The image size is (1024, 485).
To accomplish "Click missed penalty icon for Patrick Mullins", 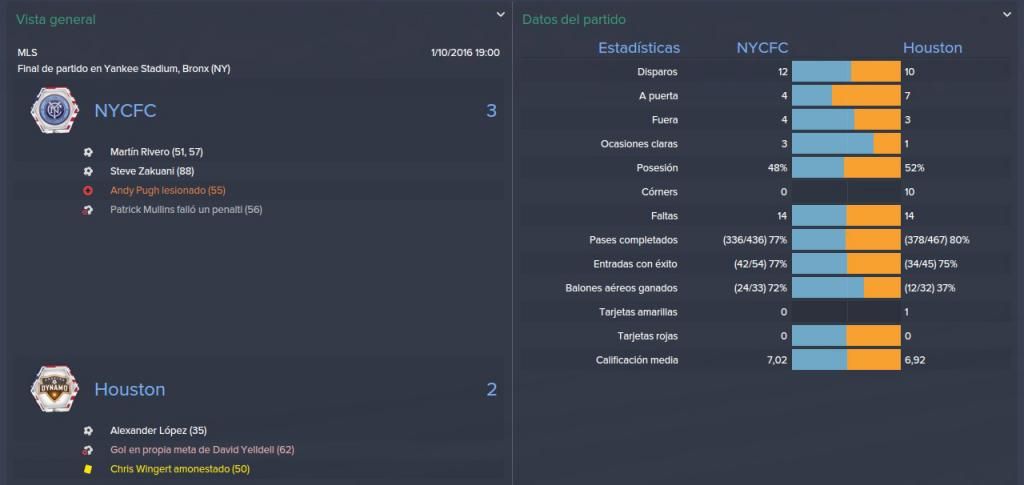I will [x=88, y=210].
